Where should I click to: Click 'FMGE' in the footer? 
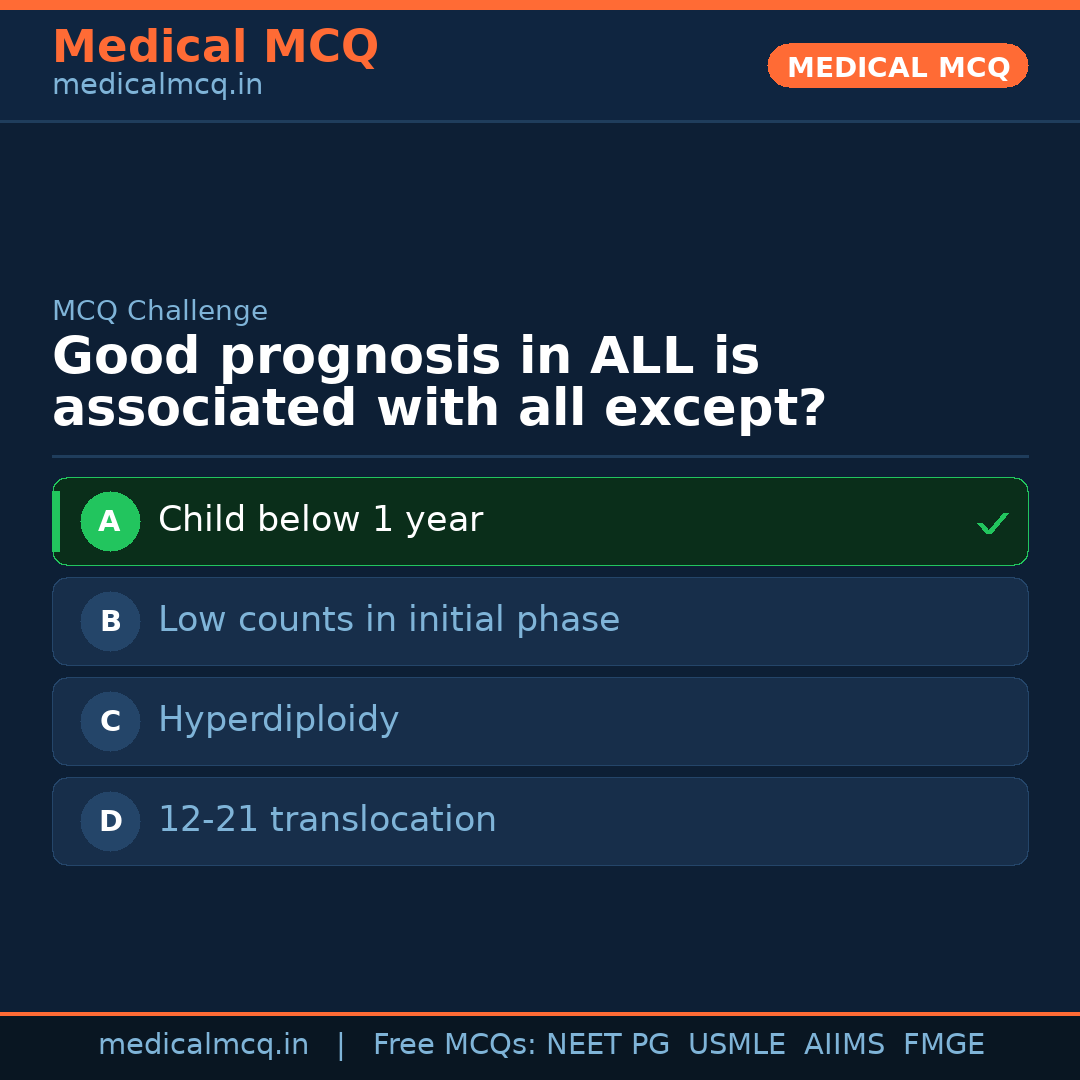[x=944, y=1045]
